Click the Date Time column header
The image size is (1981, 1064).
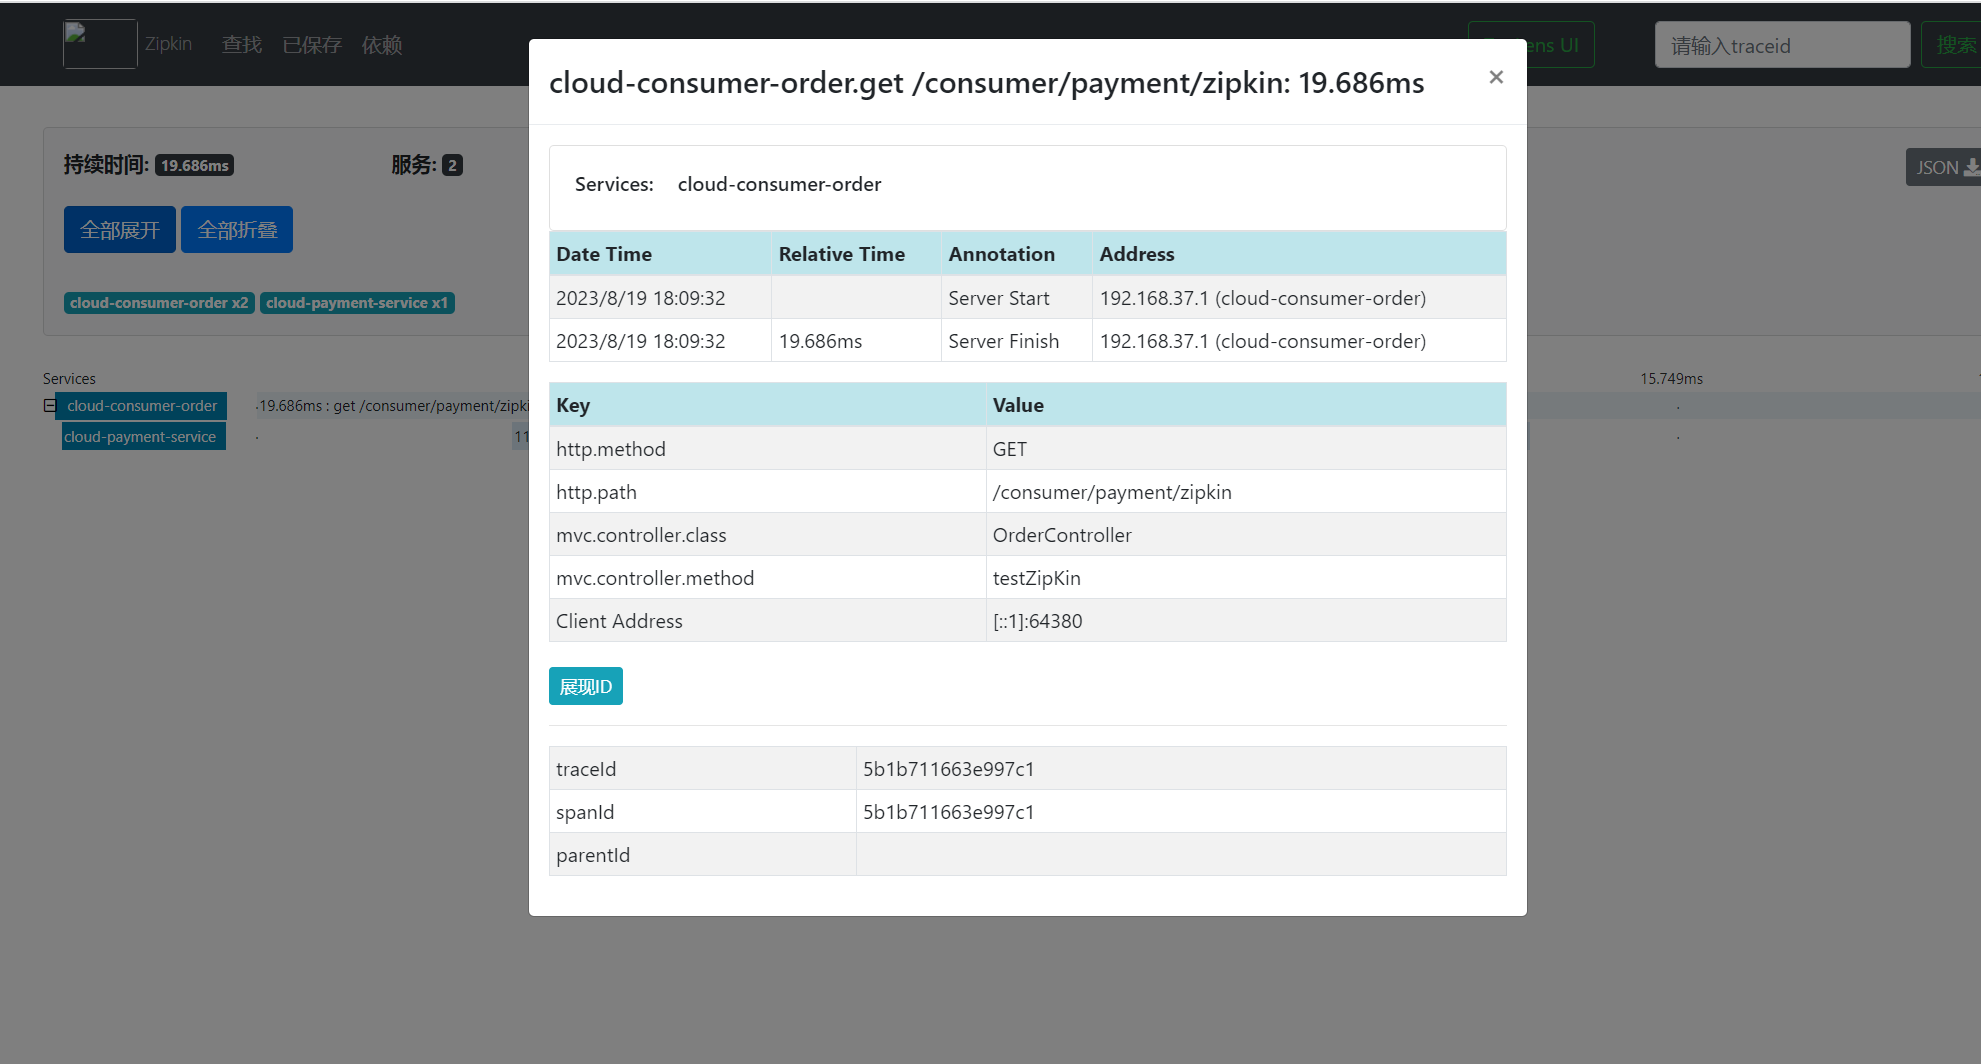click(x=660, y=254)
